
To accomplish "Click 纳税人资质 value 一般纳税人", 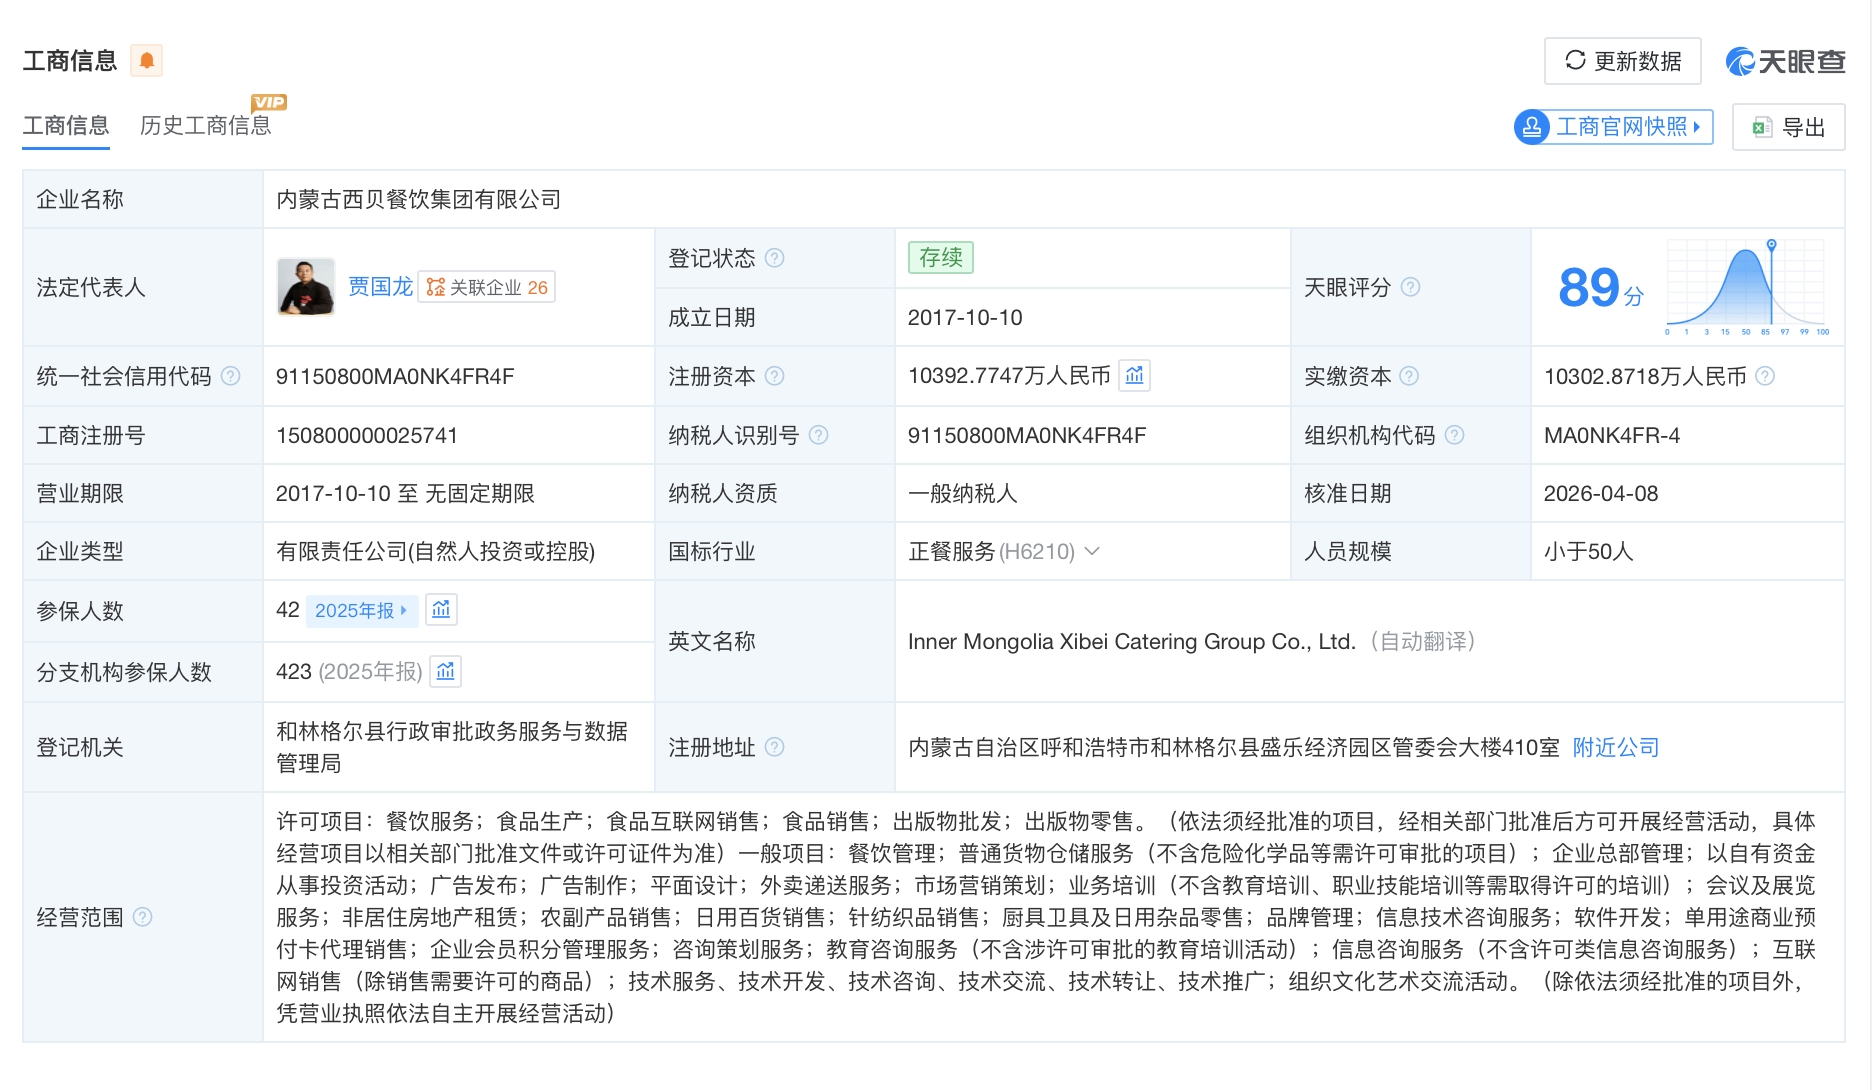I will (x=963, y=493).
